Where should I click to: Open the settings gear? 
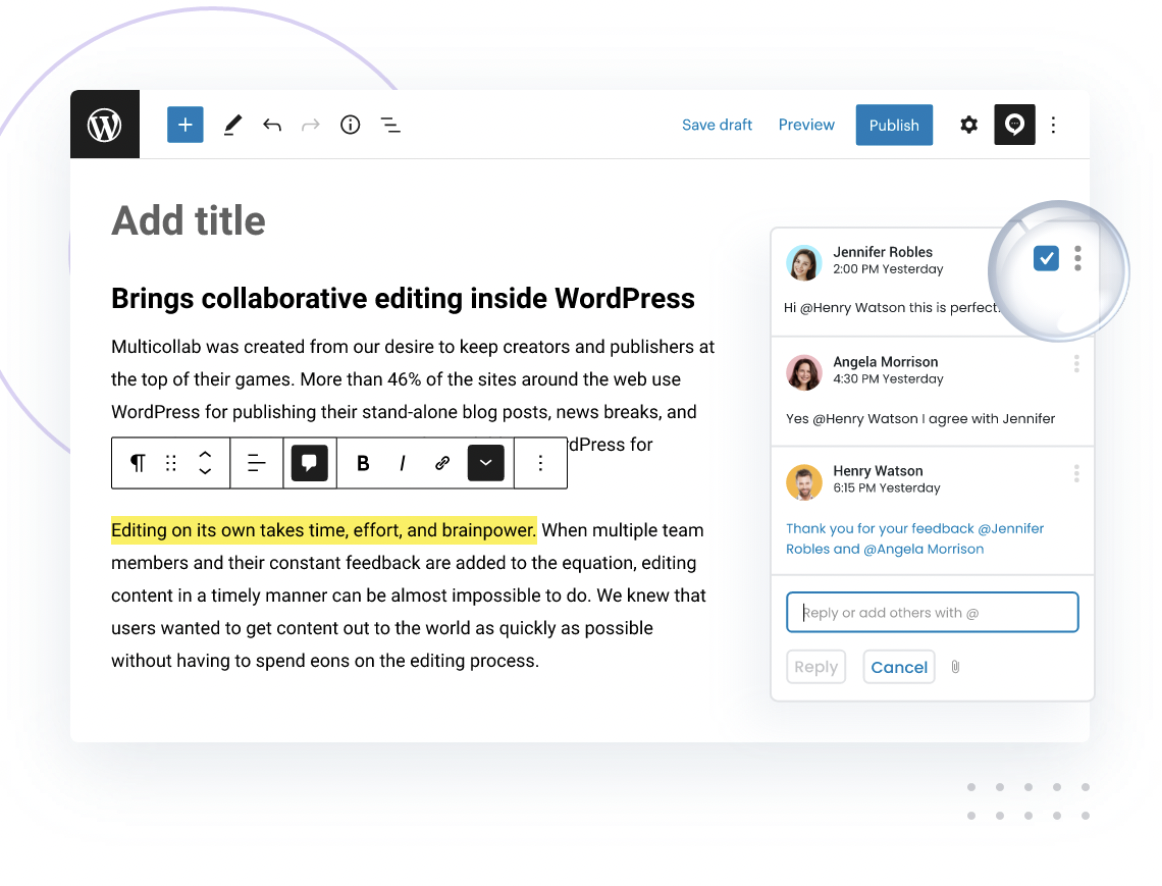(x=969, y=124)
